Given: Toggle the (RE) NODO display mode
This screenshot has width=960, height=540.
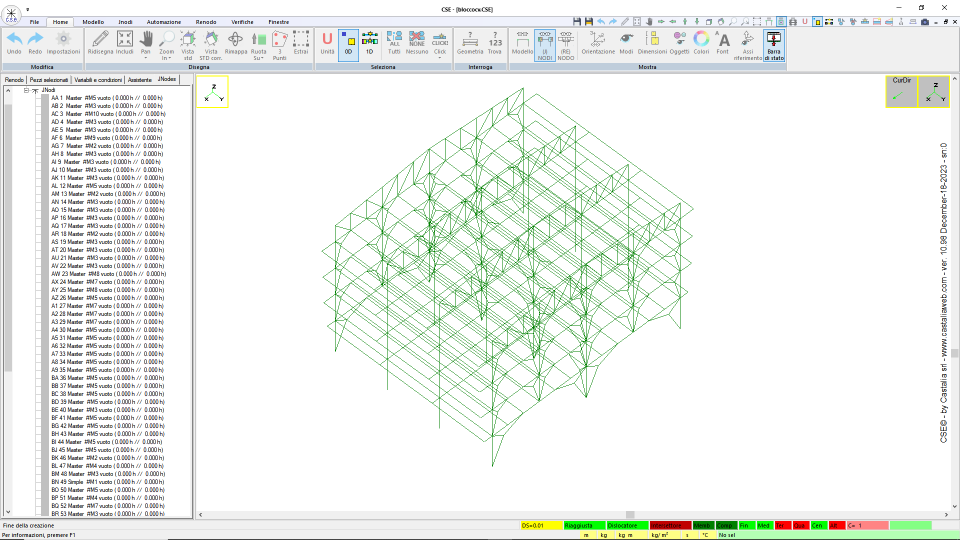Looking at the screenshot, I should coord(566,45).
